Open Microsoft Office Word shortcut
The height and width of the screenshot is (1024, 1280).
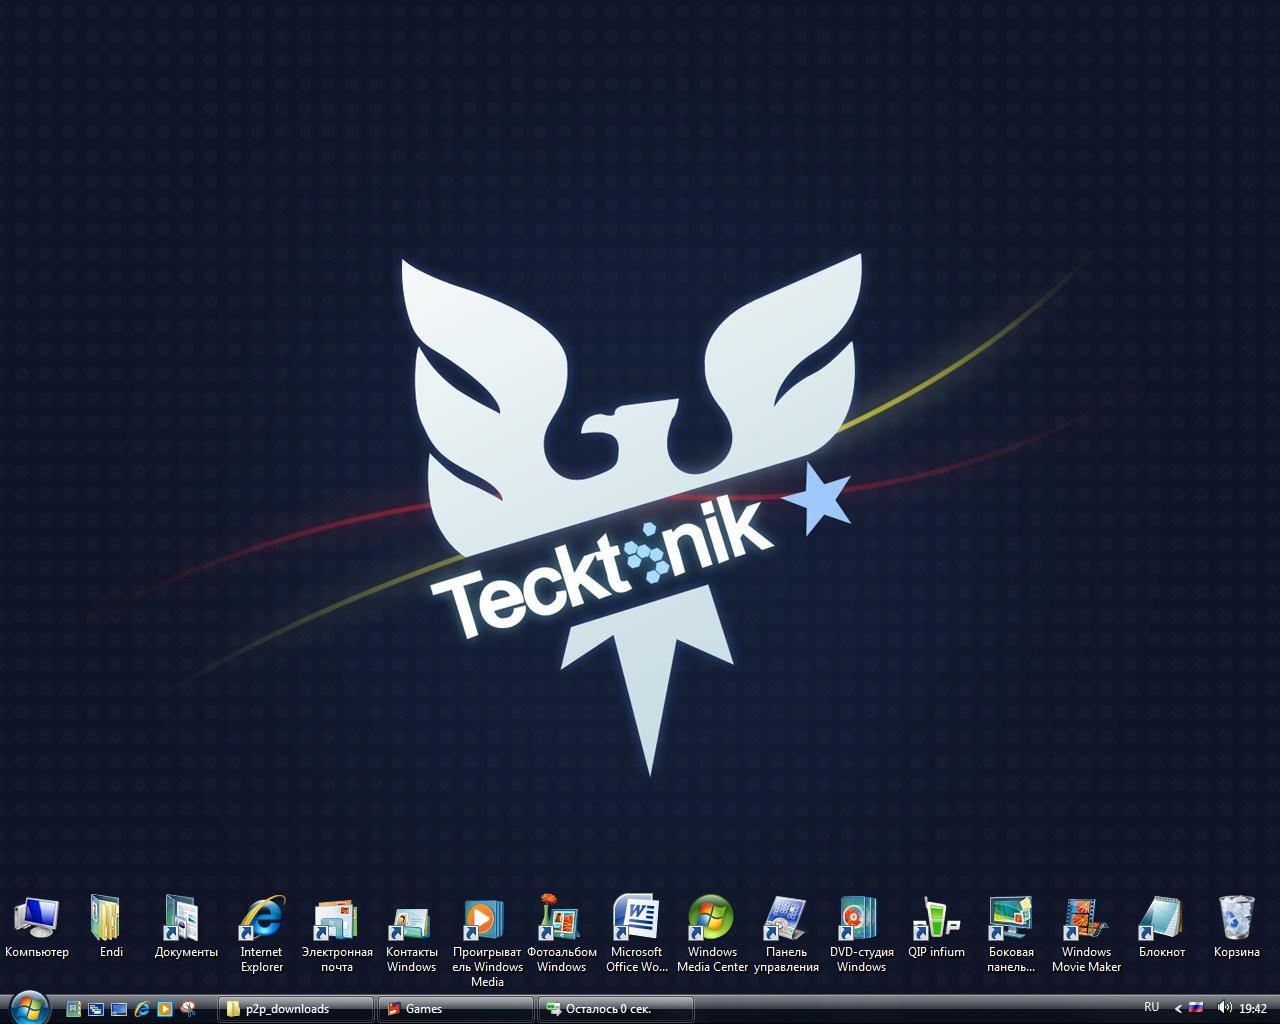(636, 919)
